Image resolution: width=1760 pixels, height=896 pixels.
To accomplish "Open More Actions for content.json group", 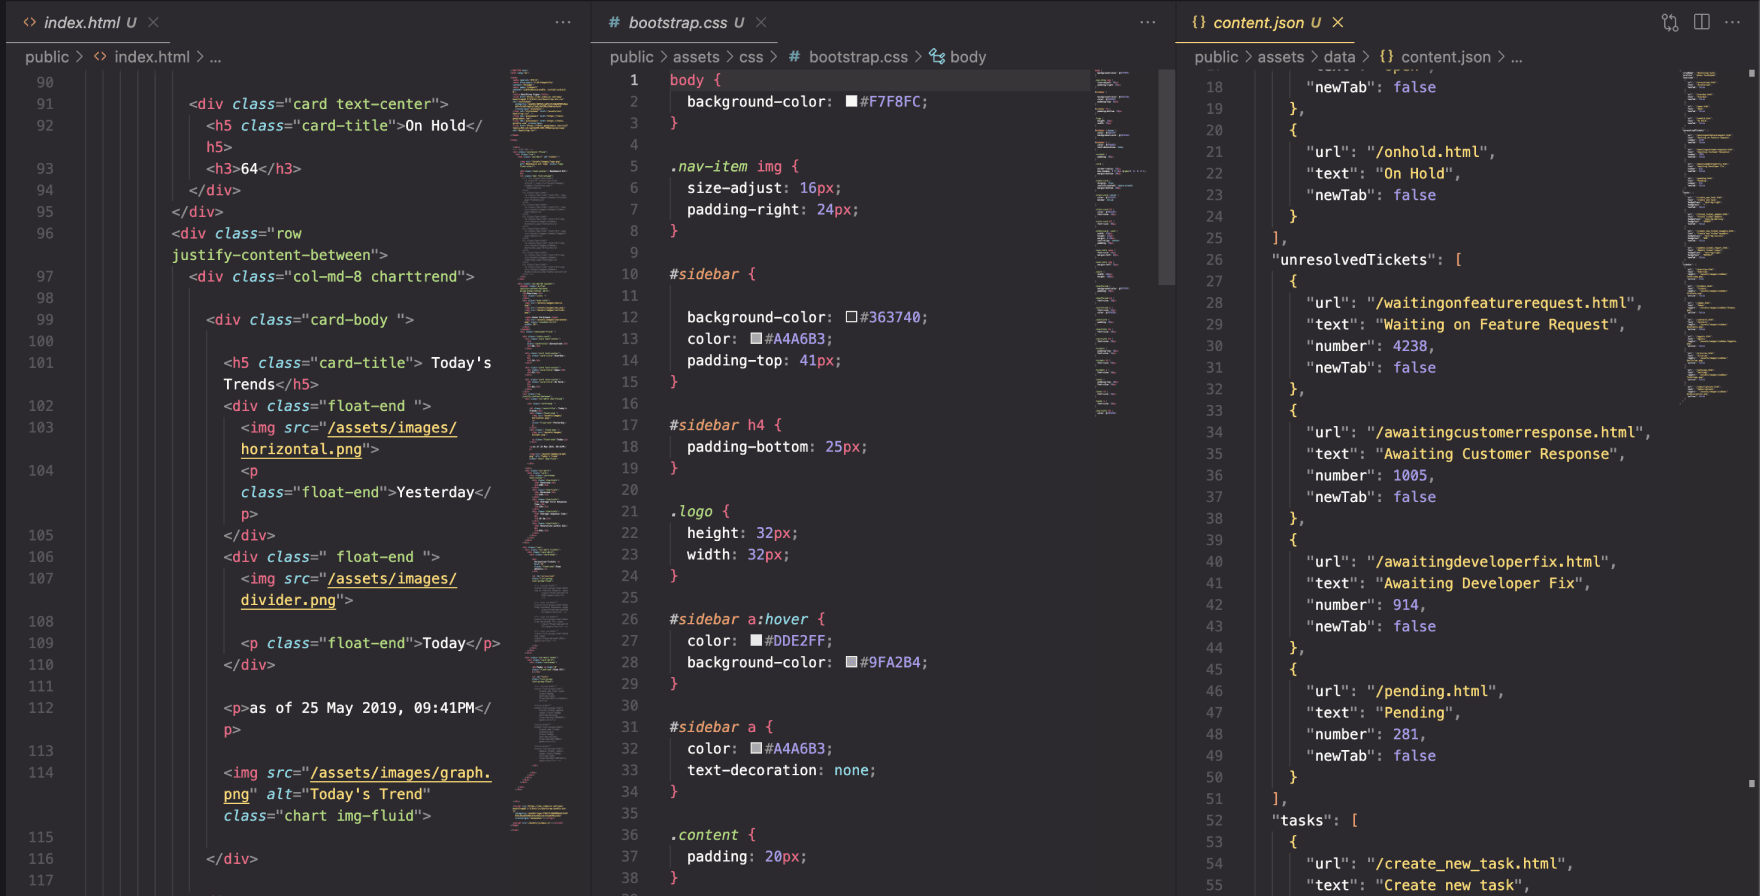I will [x=1732, y=22].
